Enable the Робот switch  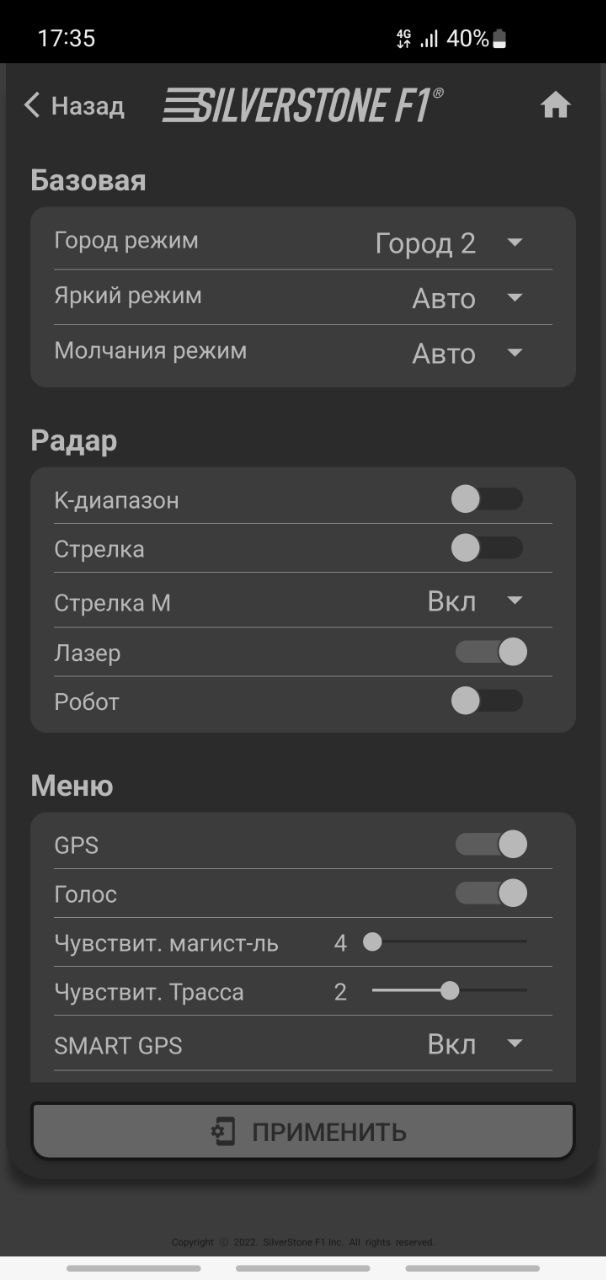(487, 701)
